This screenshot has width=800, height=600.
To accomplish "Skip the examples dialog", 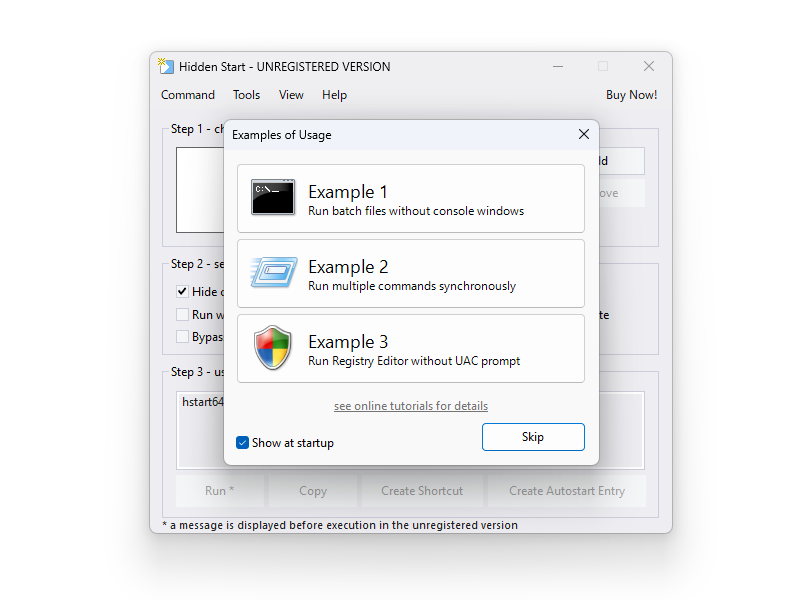I will pos(533,437).
